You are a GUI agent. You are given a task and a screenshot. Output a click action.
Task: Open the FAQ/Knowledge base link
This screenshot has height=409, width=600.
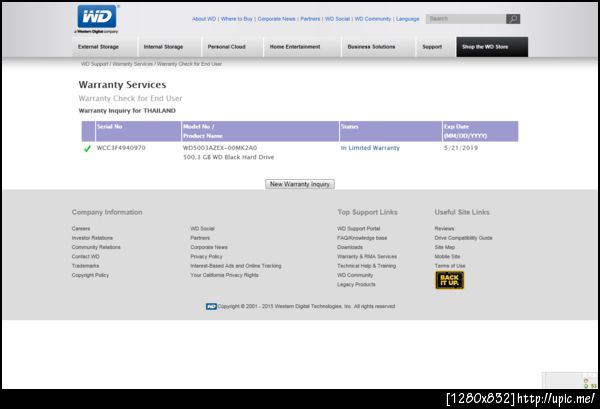tap(362, 238)
